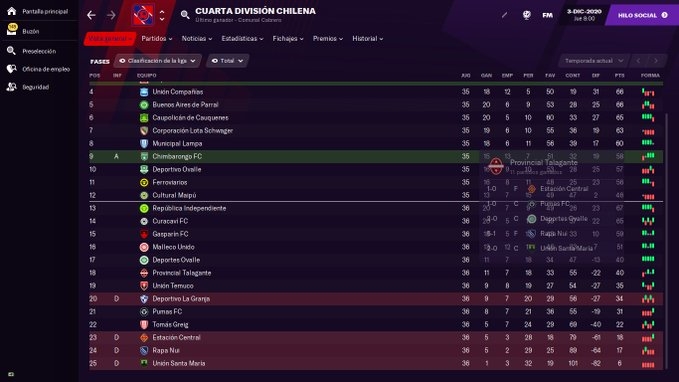Open Preselección magnifier icon in sidebar
The image size is (679, 382).
coord(11,51)
